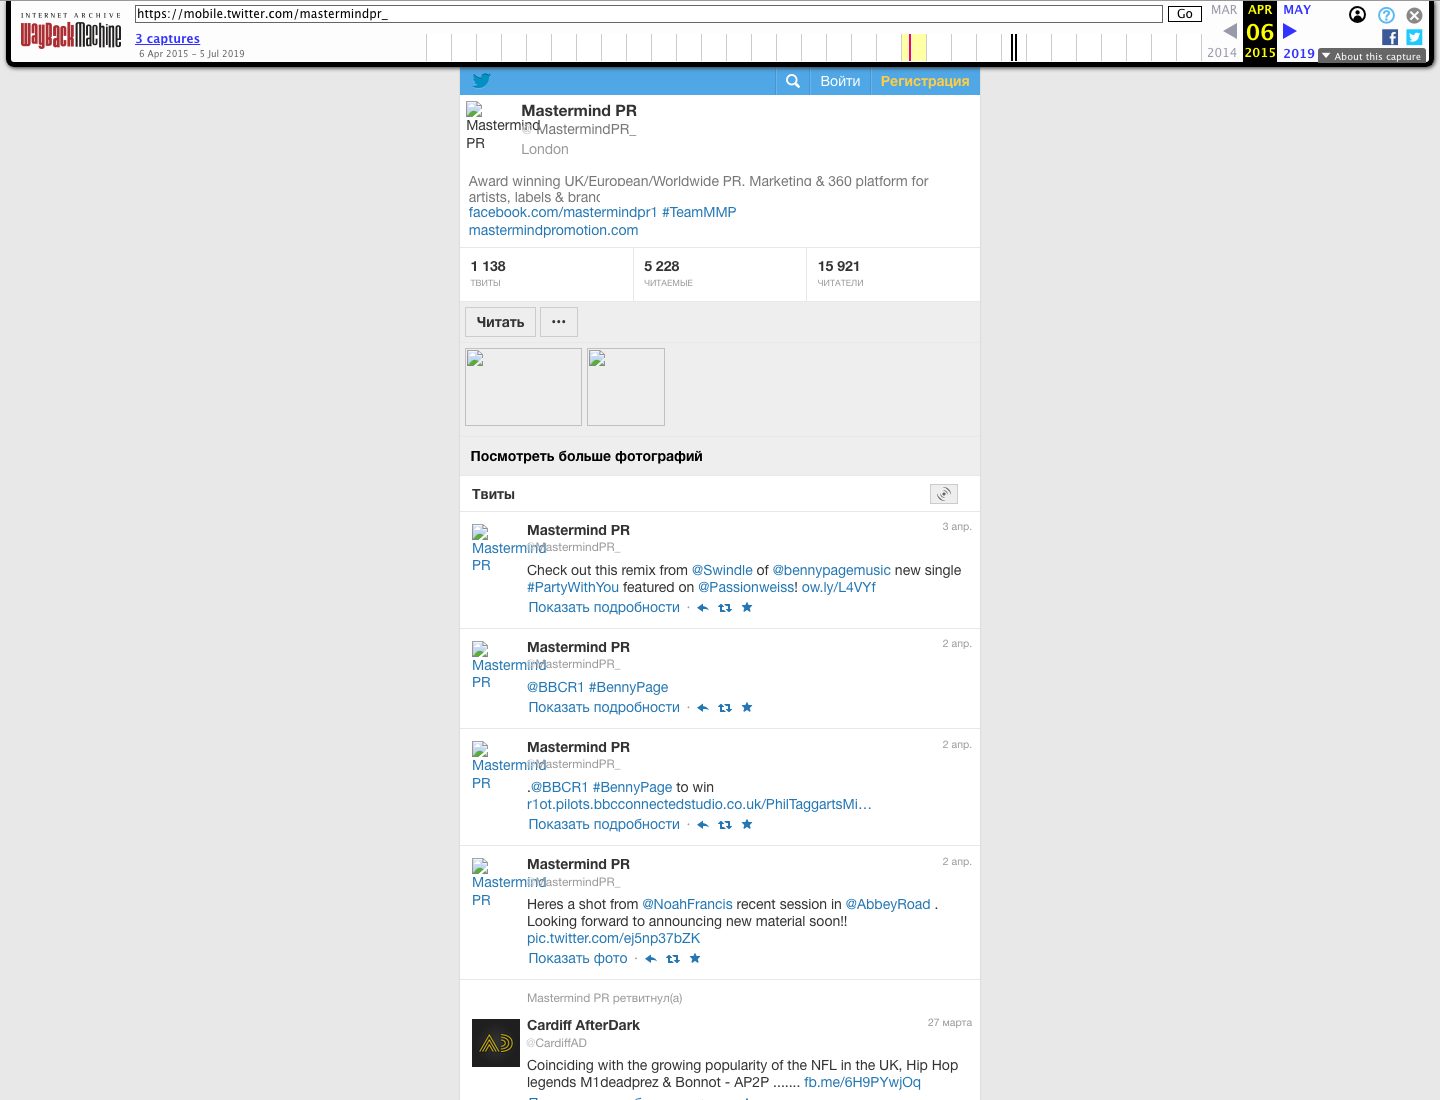Share capture on Facebook icon
The width and height of the screenshot is (1440, 1100).
1390,37
